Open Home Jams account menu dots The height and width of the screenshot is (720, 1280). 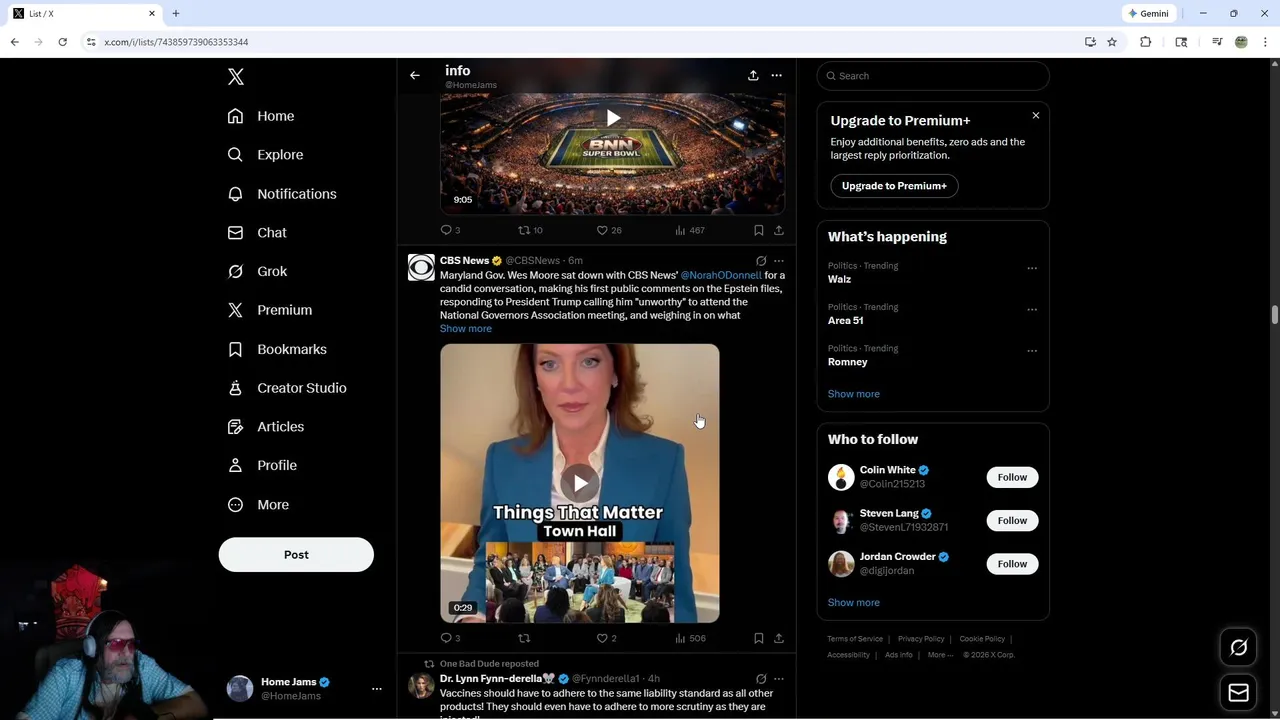click(x=377, y=688)
